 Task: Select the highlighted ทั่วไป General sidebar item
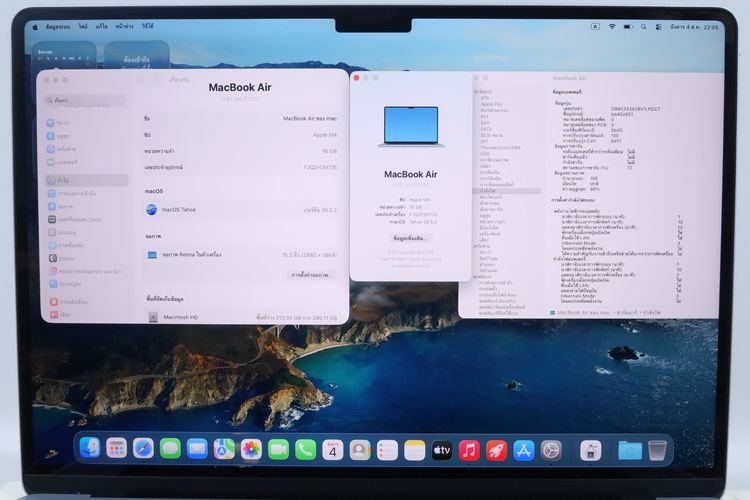86,180
